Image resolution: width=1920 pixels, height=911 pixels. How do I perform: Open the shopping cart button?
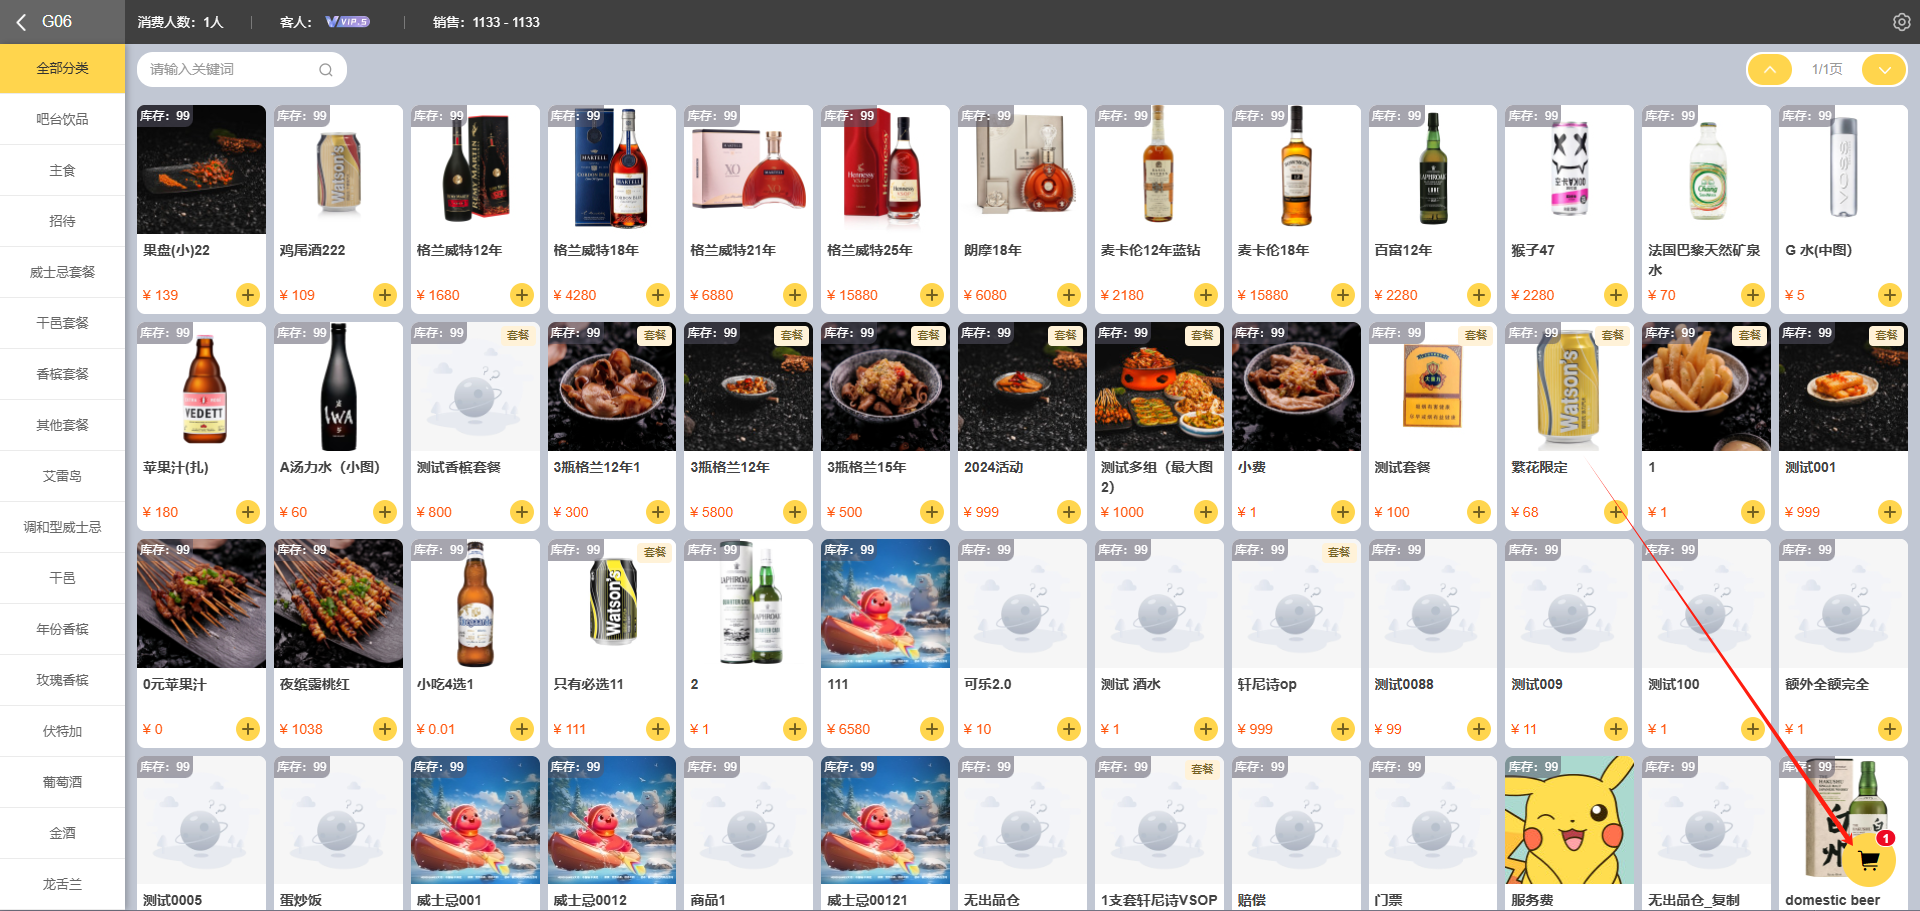coord(1868,861)
